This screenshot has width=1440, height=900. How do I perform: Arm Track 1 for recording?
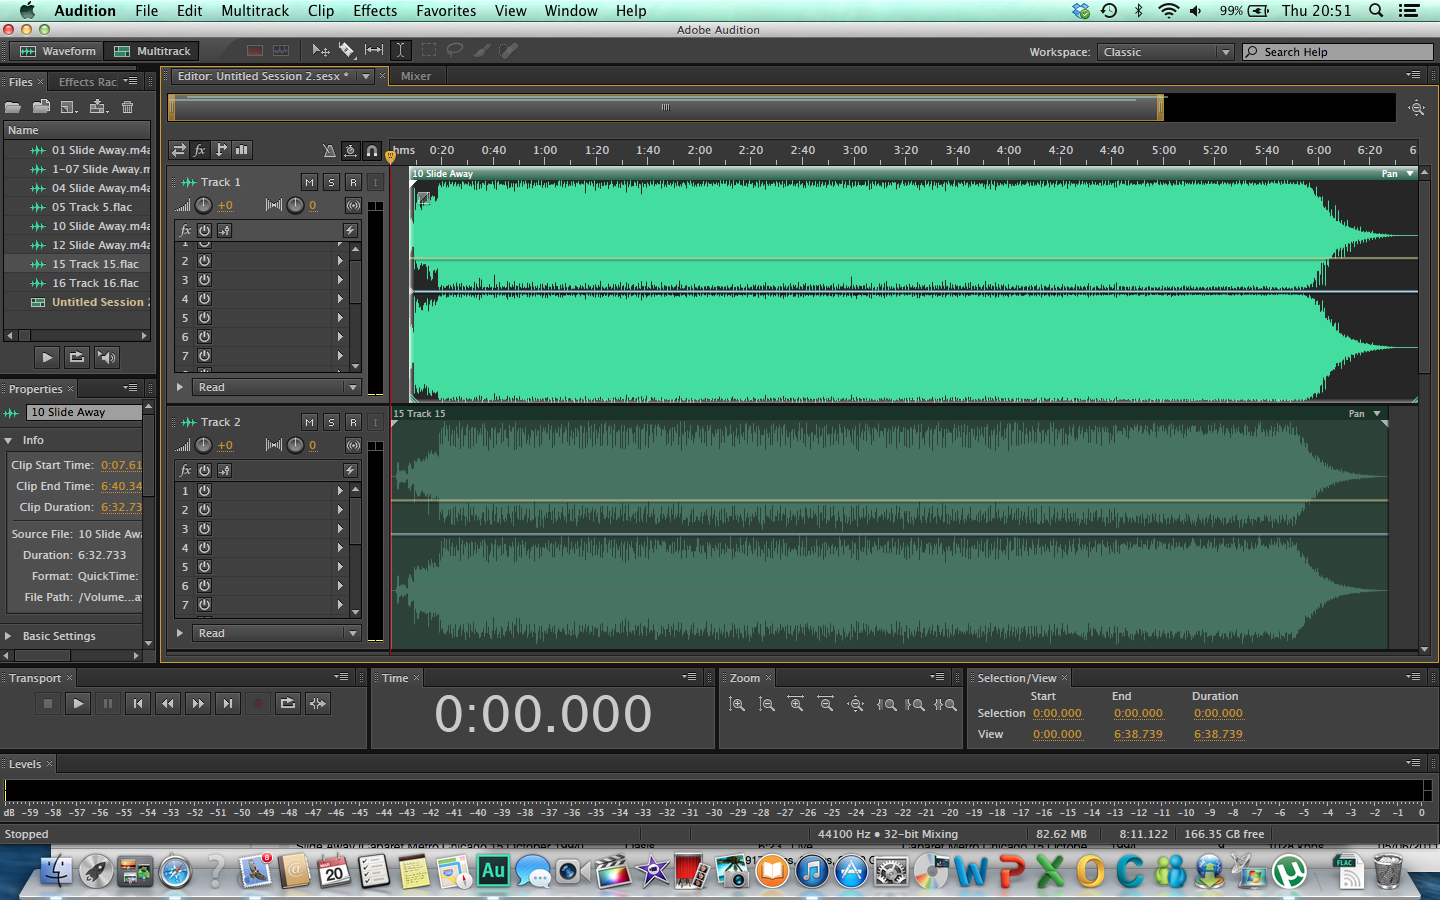(354, 182)
